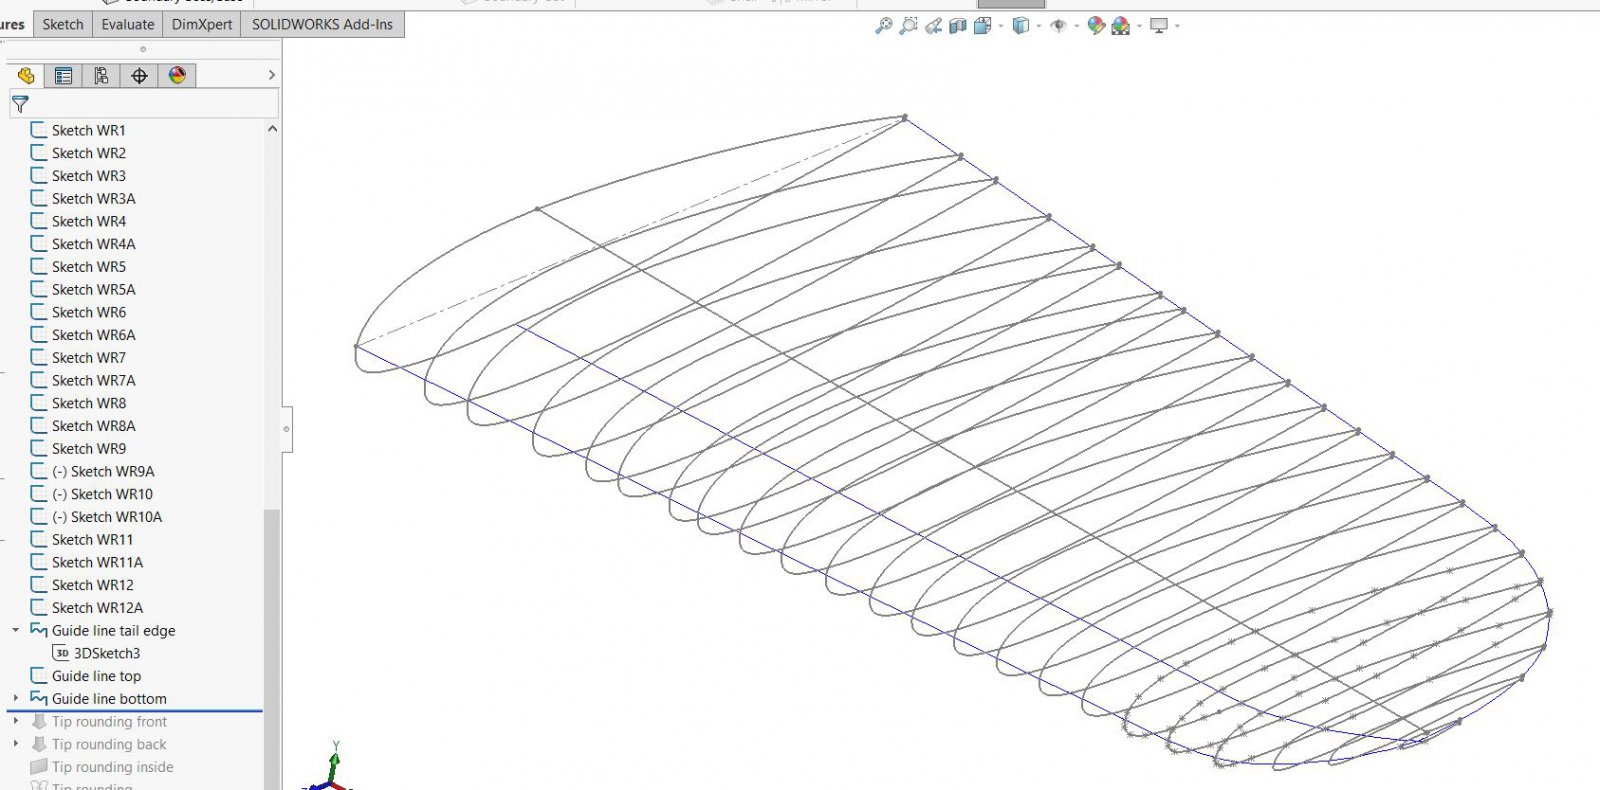1600x790 pixels.
Task: Click the Previous View icon
Action: point(933,26)
